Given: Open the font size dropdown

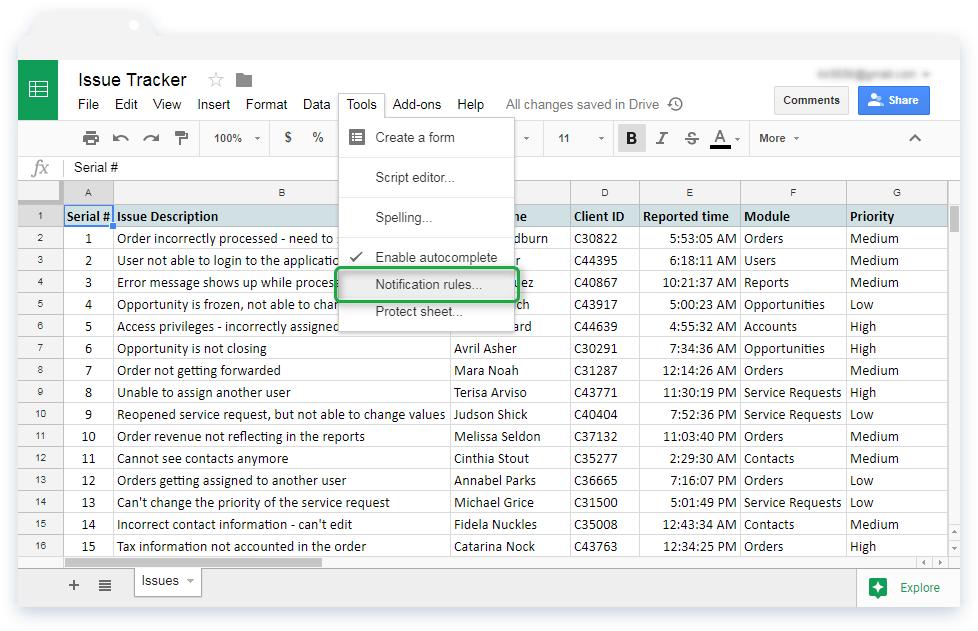Looking at the screenshot, I should (x=585, y=138).
